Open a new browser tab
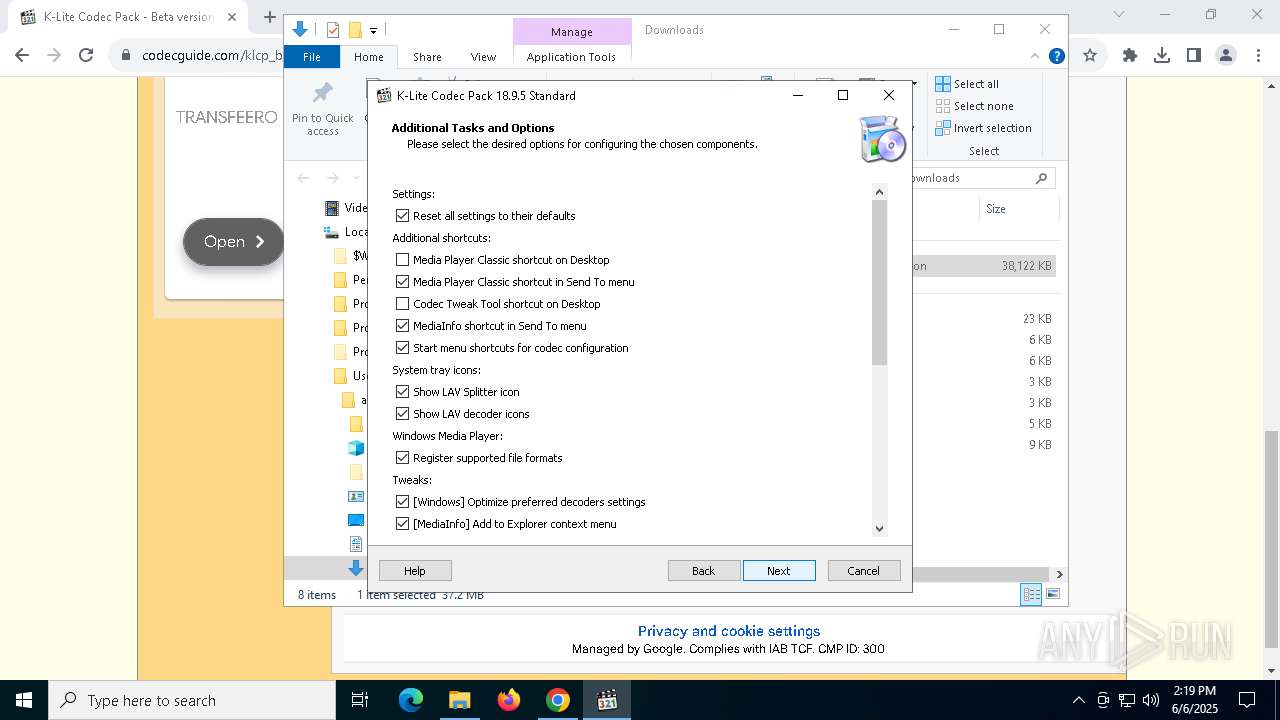Screen dimensions: 1280x720 269,16
